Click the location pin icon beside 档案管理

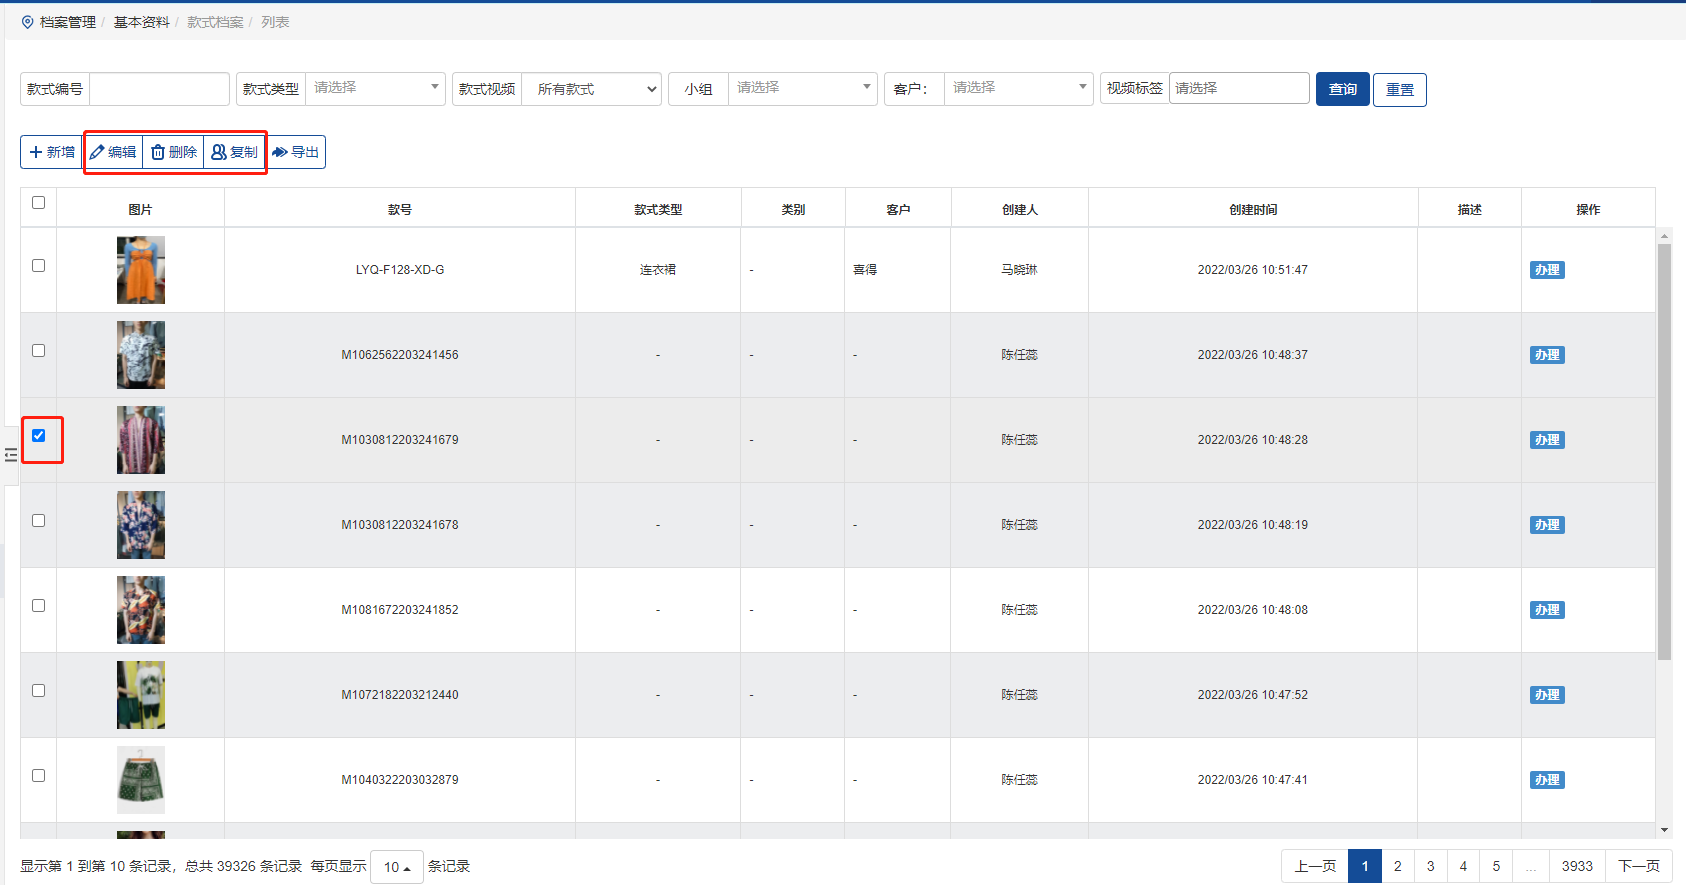[27, 22]
